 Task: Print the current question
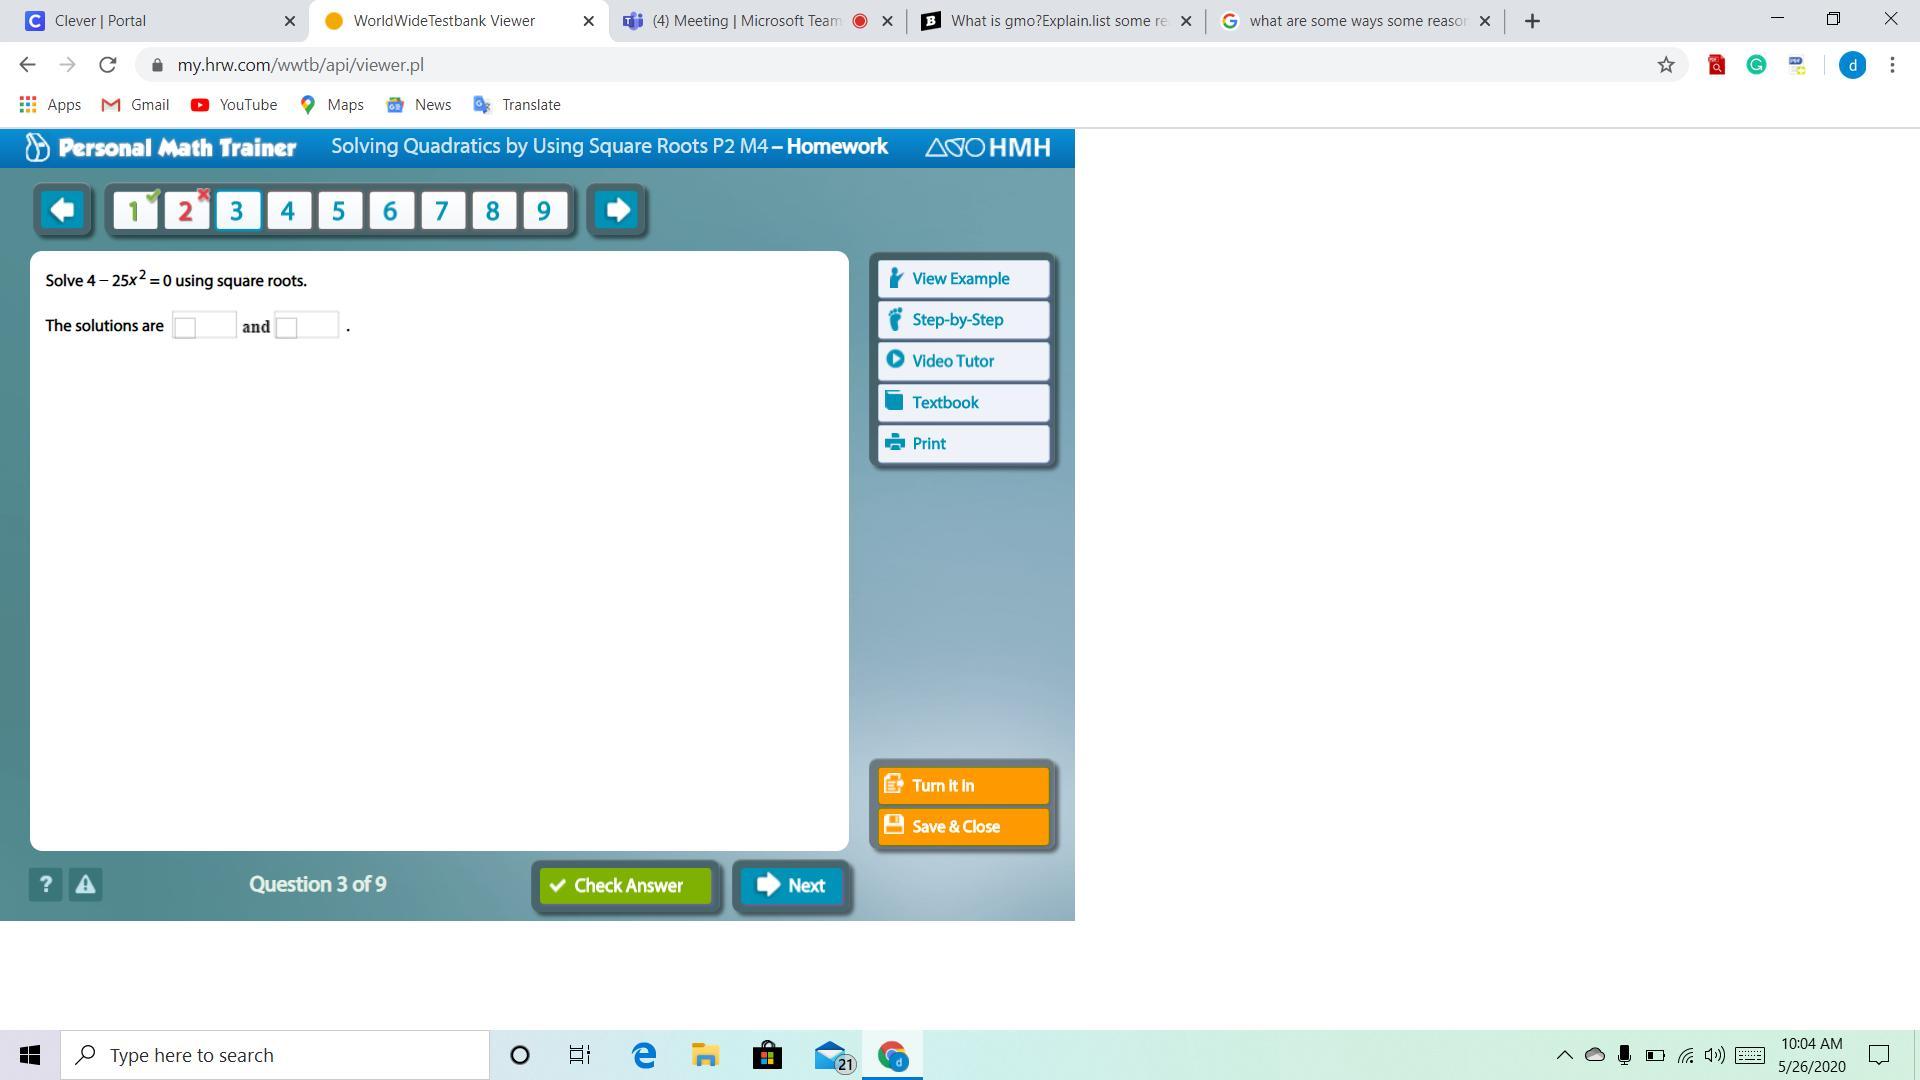click(963, 443)
